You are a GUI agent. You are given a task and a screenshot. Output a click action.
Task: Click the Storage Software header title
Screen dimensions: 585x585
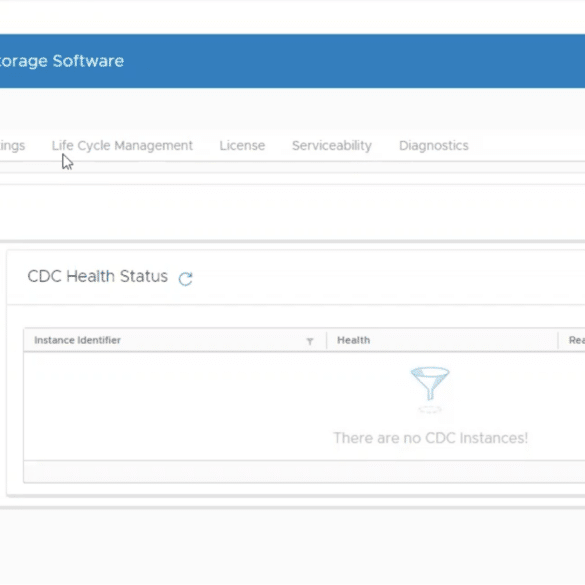62,61
